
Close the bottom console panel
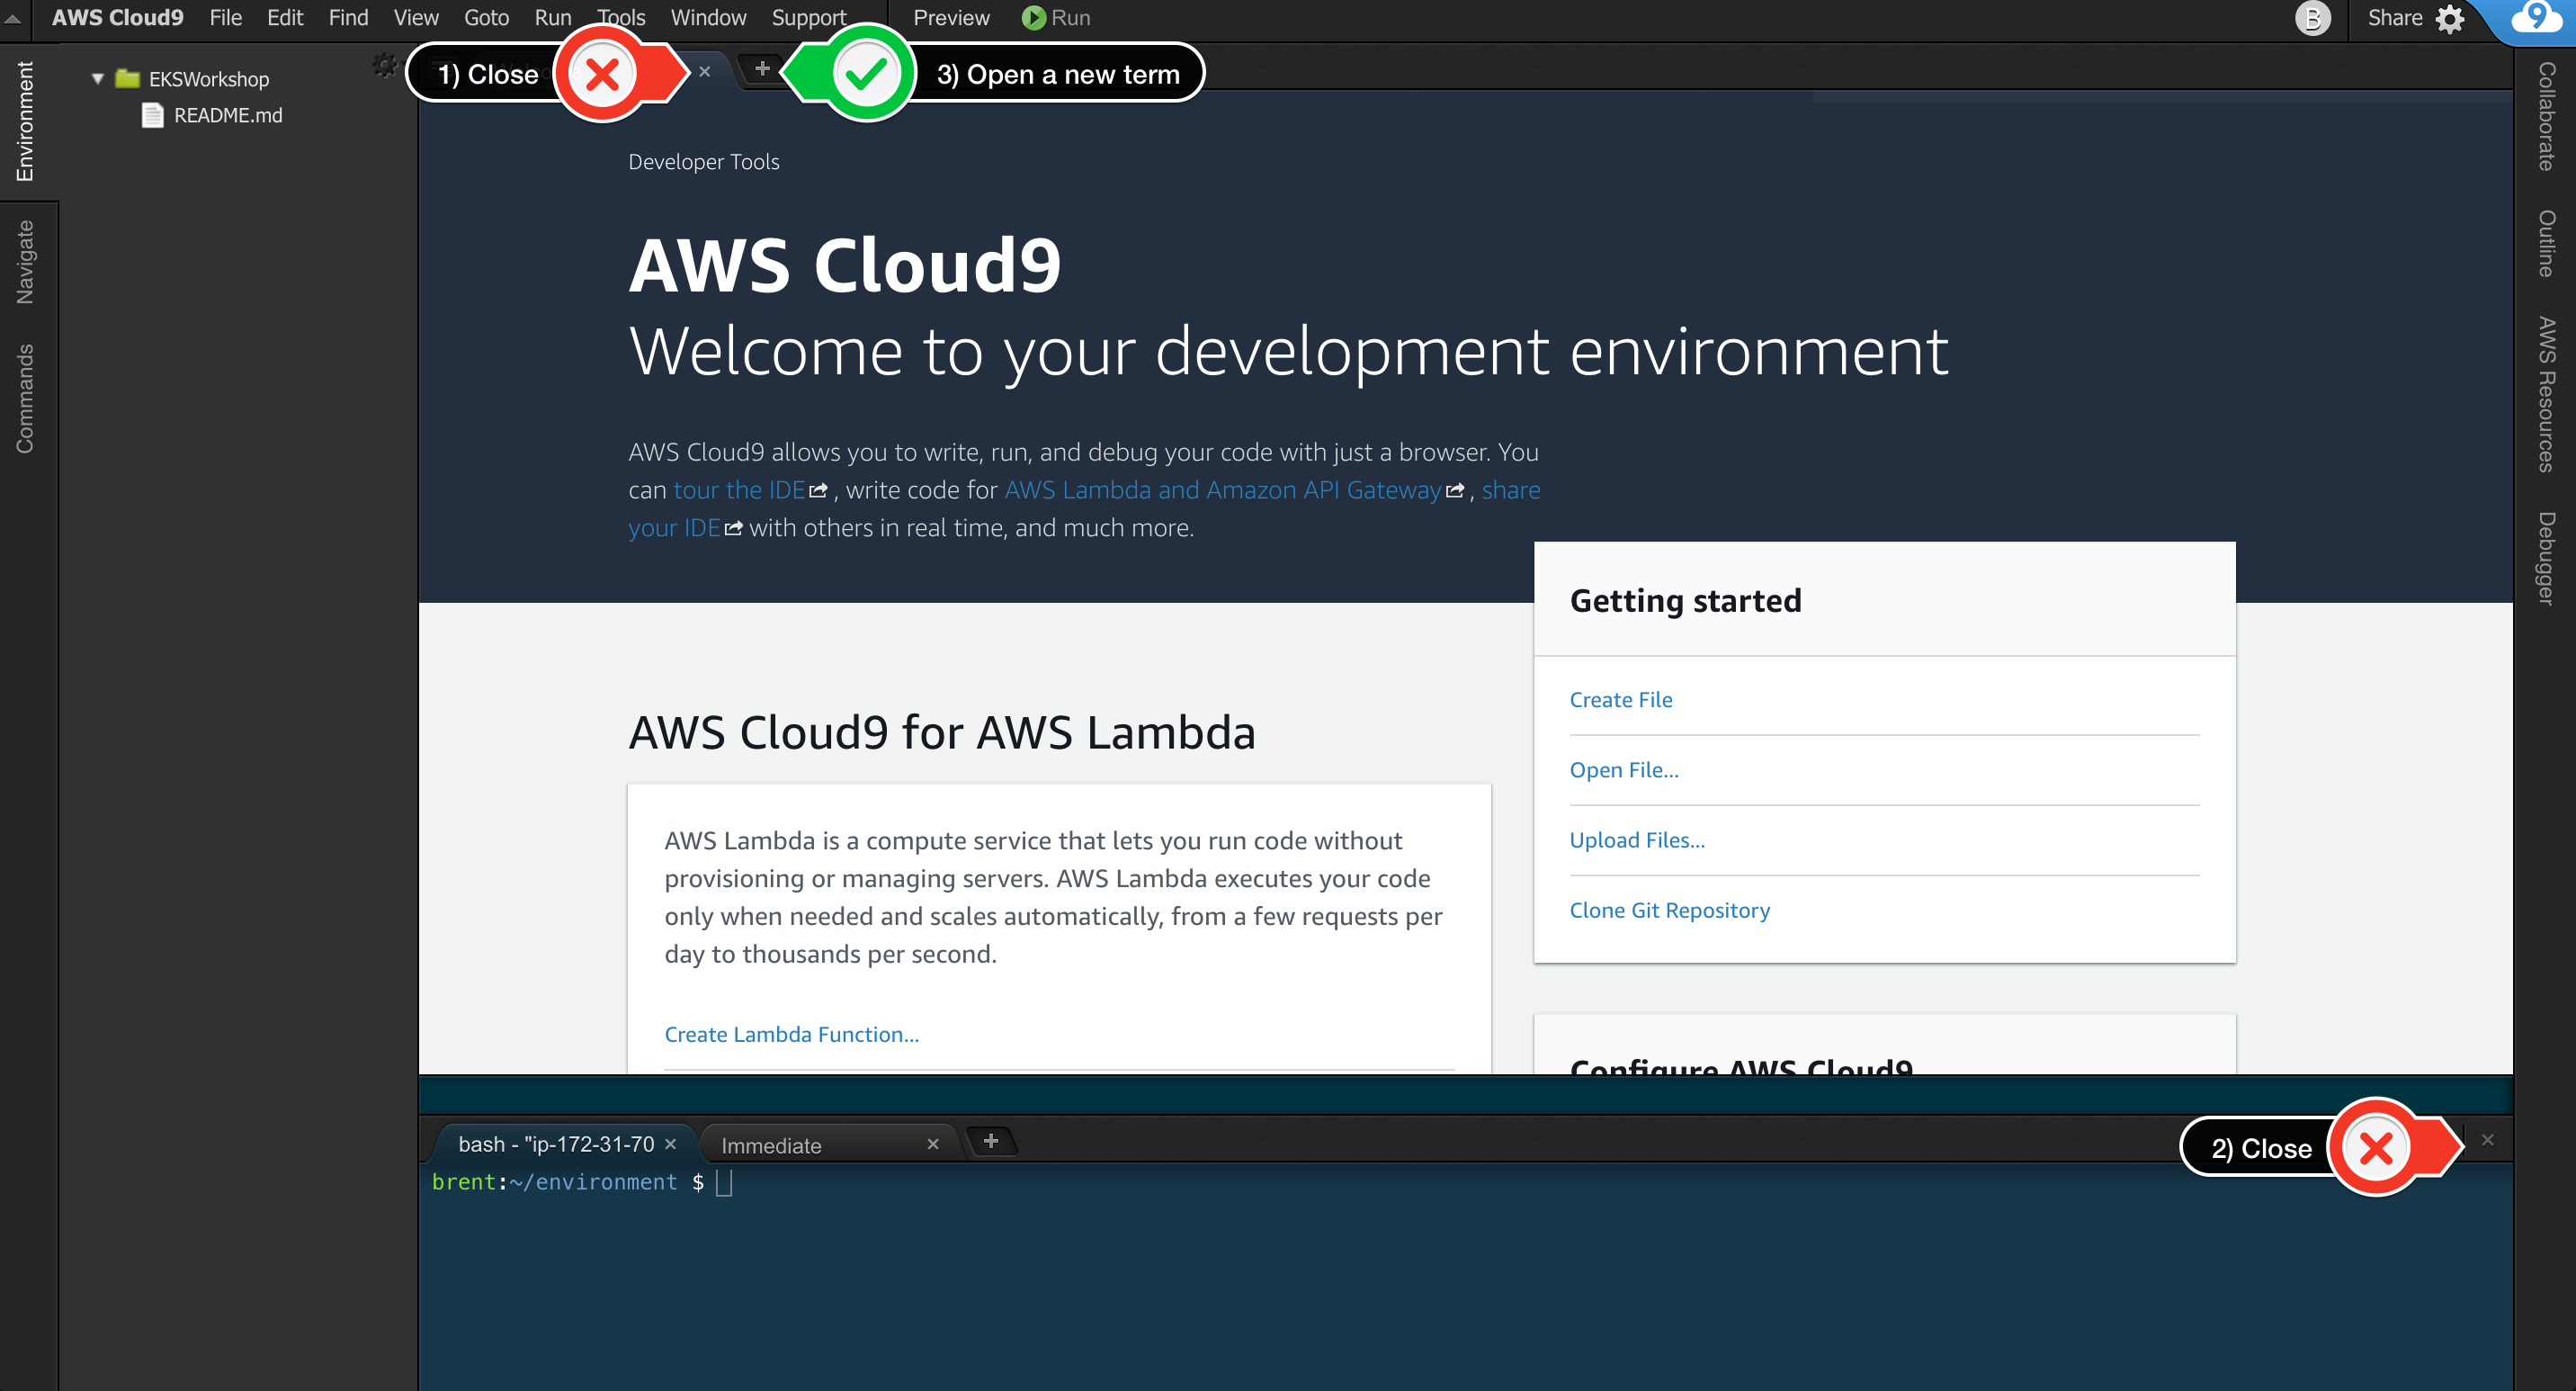[2487, 1140]
